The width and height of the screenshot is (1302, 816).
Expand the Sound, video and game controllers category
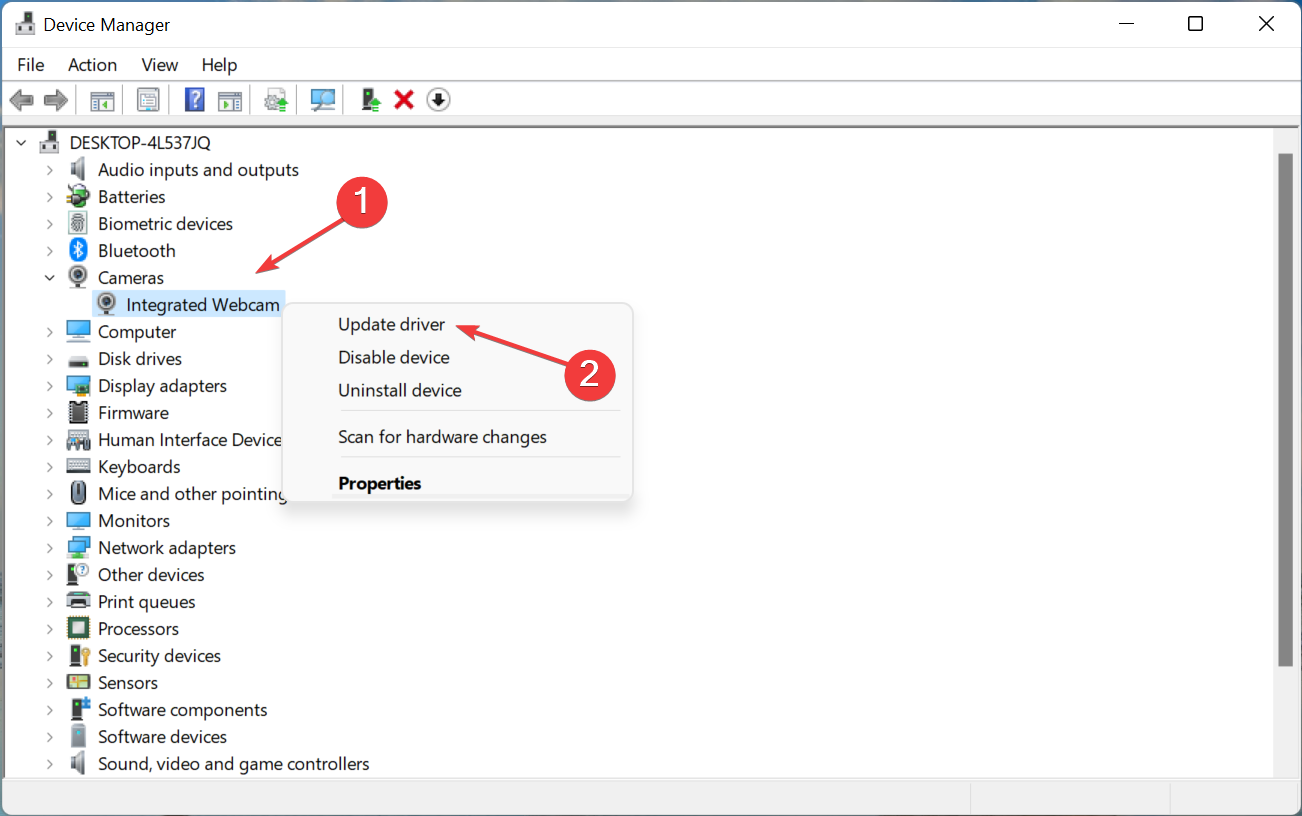50,763
